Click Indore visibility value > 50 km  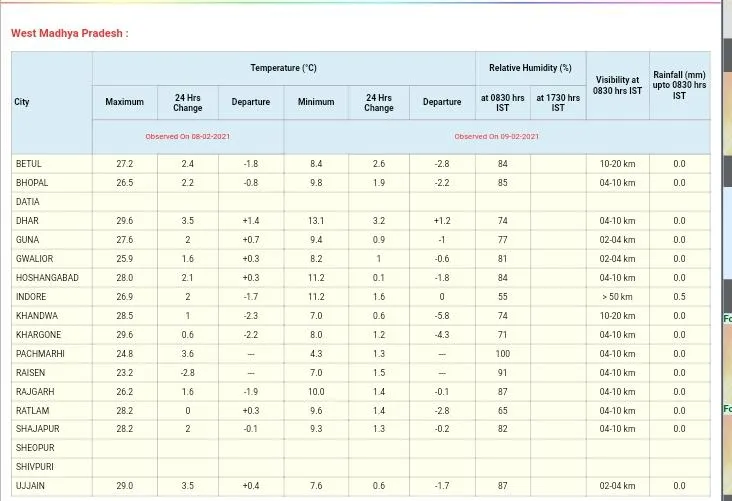tap(617, 297)
